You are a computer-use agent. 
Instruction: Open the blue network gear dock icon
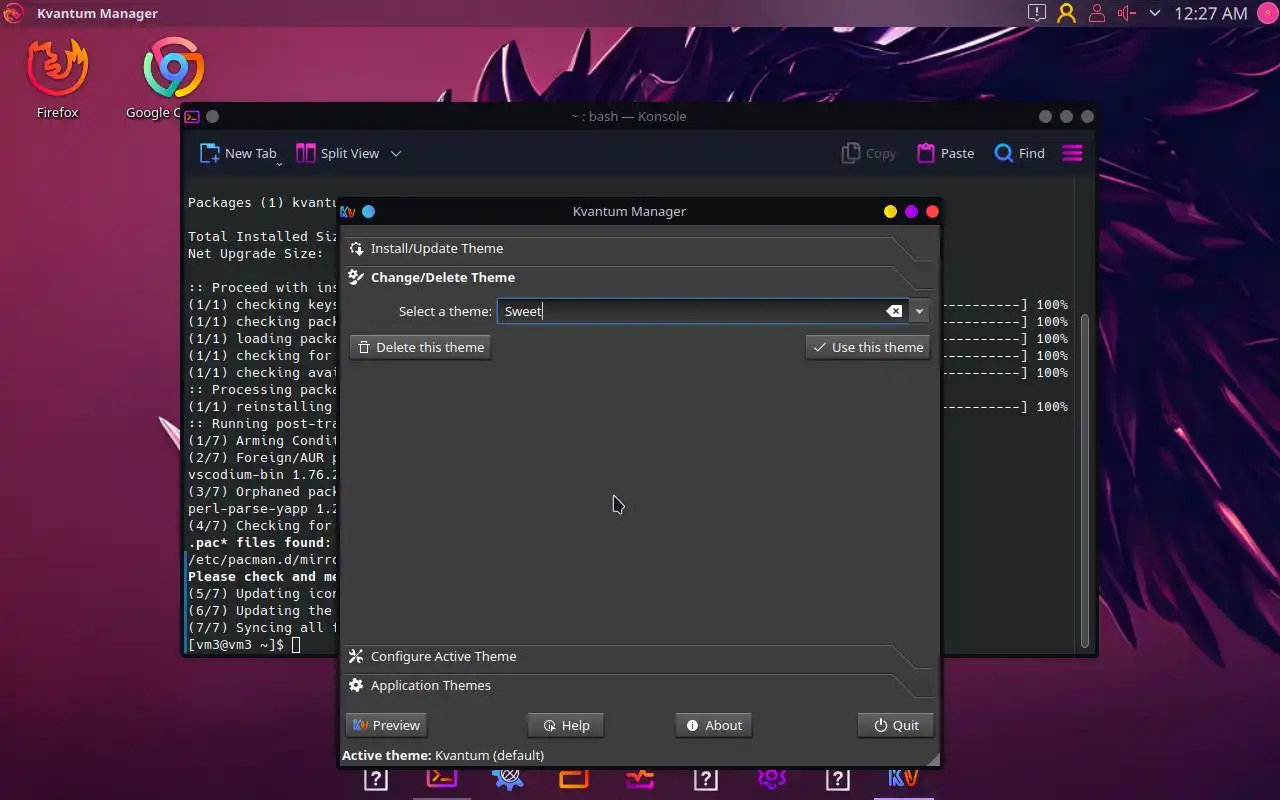[x=508, y=779]
